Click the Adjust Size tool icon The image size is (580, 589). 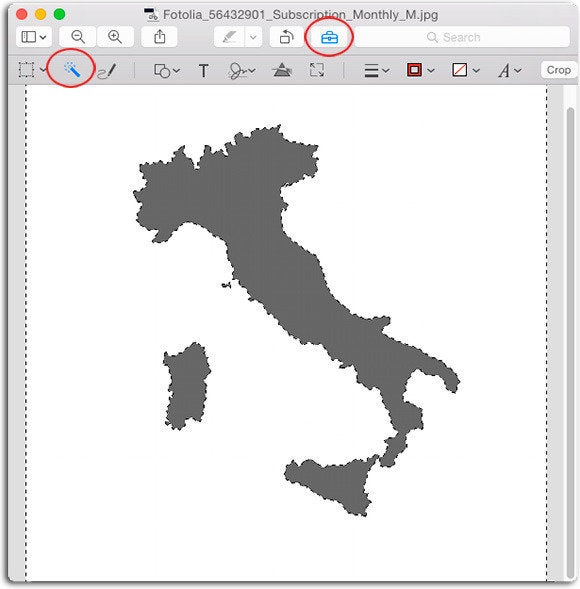(317, 70)
